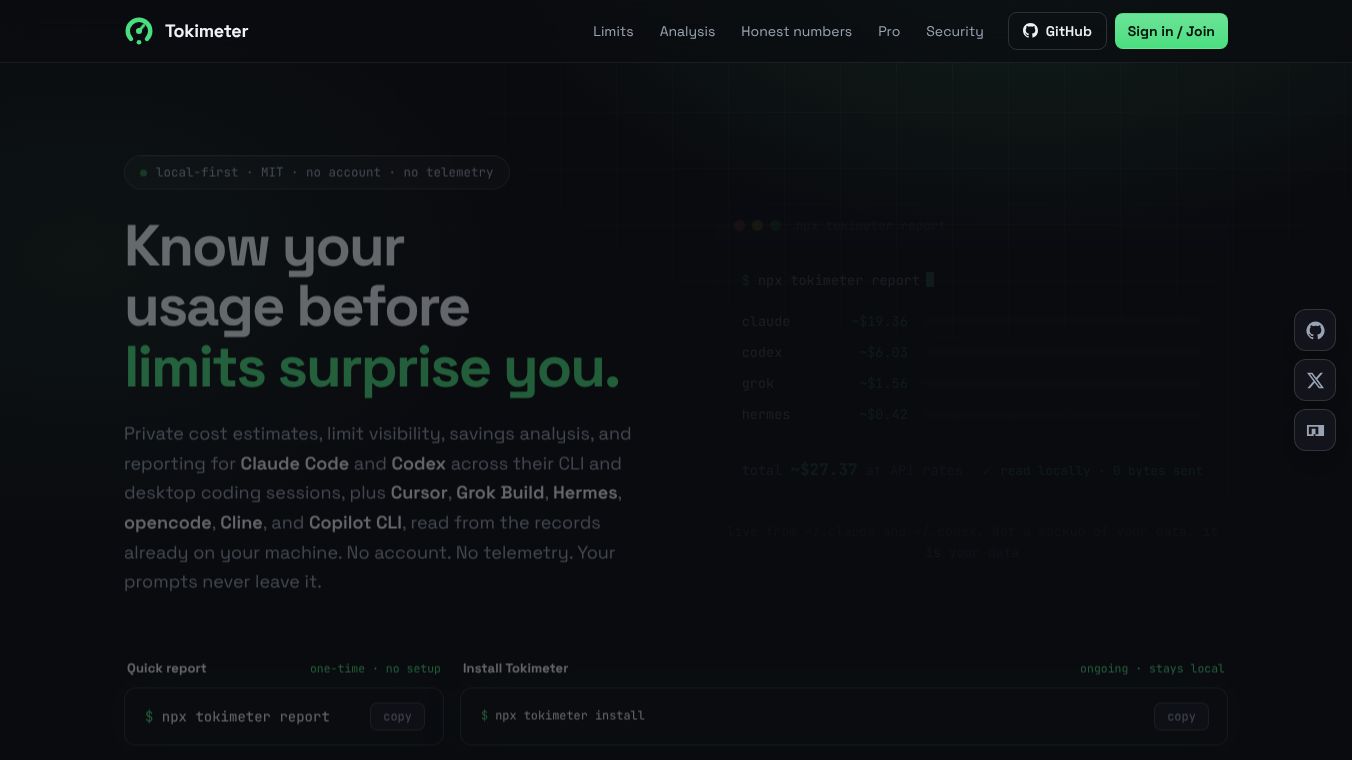Click the "one-time · no setup" text
Screen dimensions: 1352x760
[375, 668]
